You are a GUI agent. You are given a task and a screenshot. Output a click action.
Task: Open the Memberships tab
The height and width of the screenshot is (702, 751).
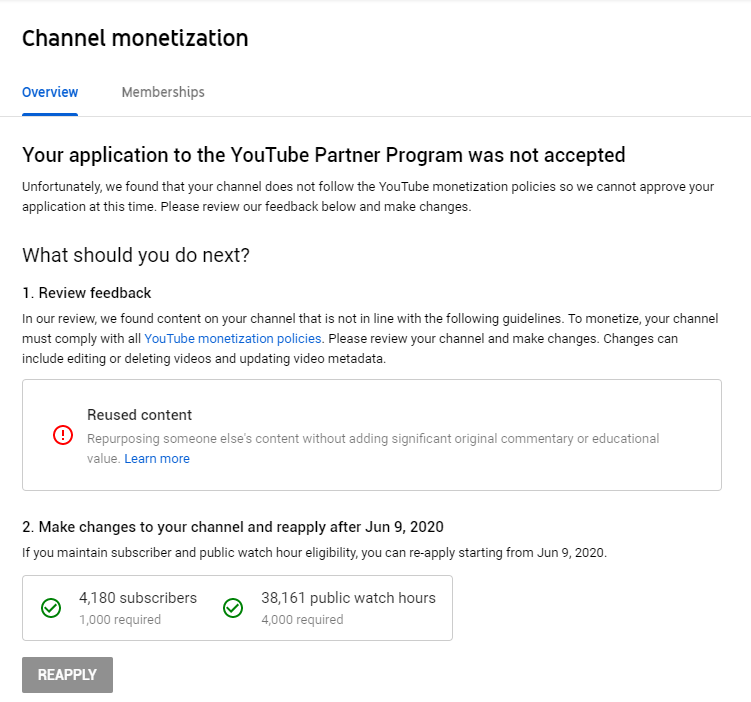click(x=163, y=92)
